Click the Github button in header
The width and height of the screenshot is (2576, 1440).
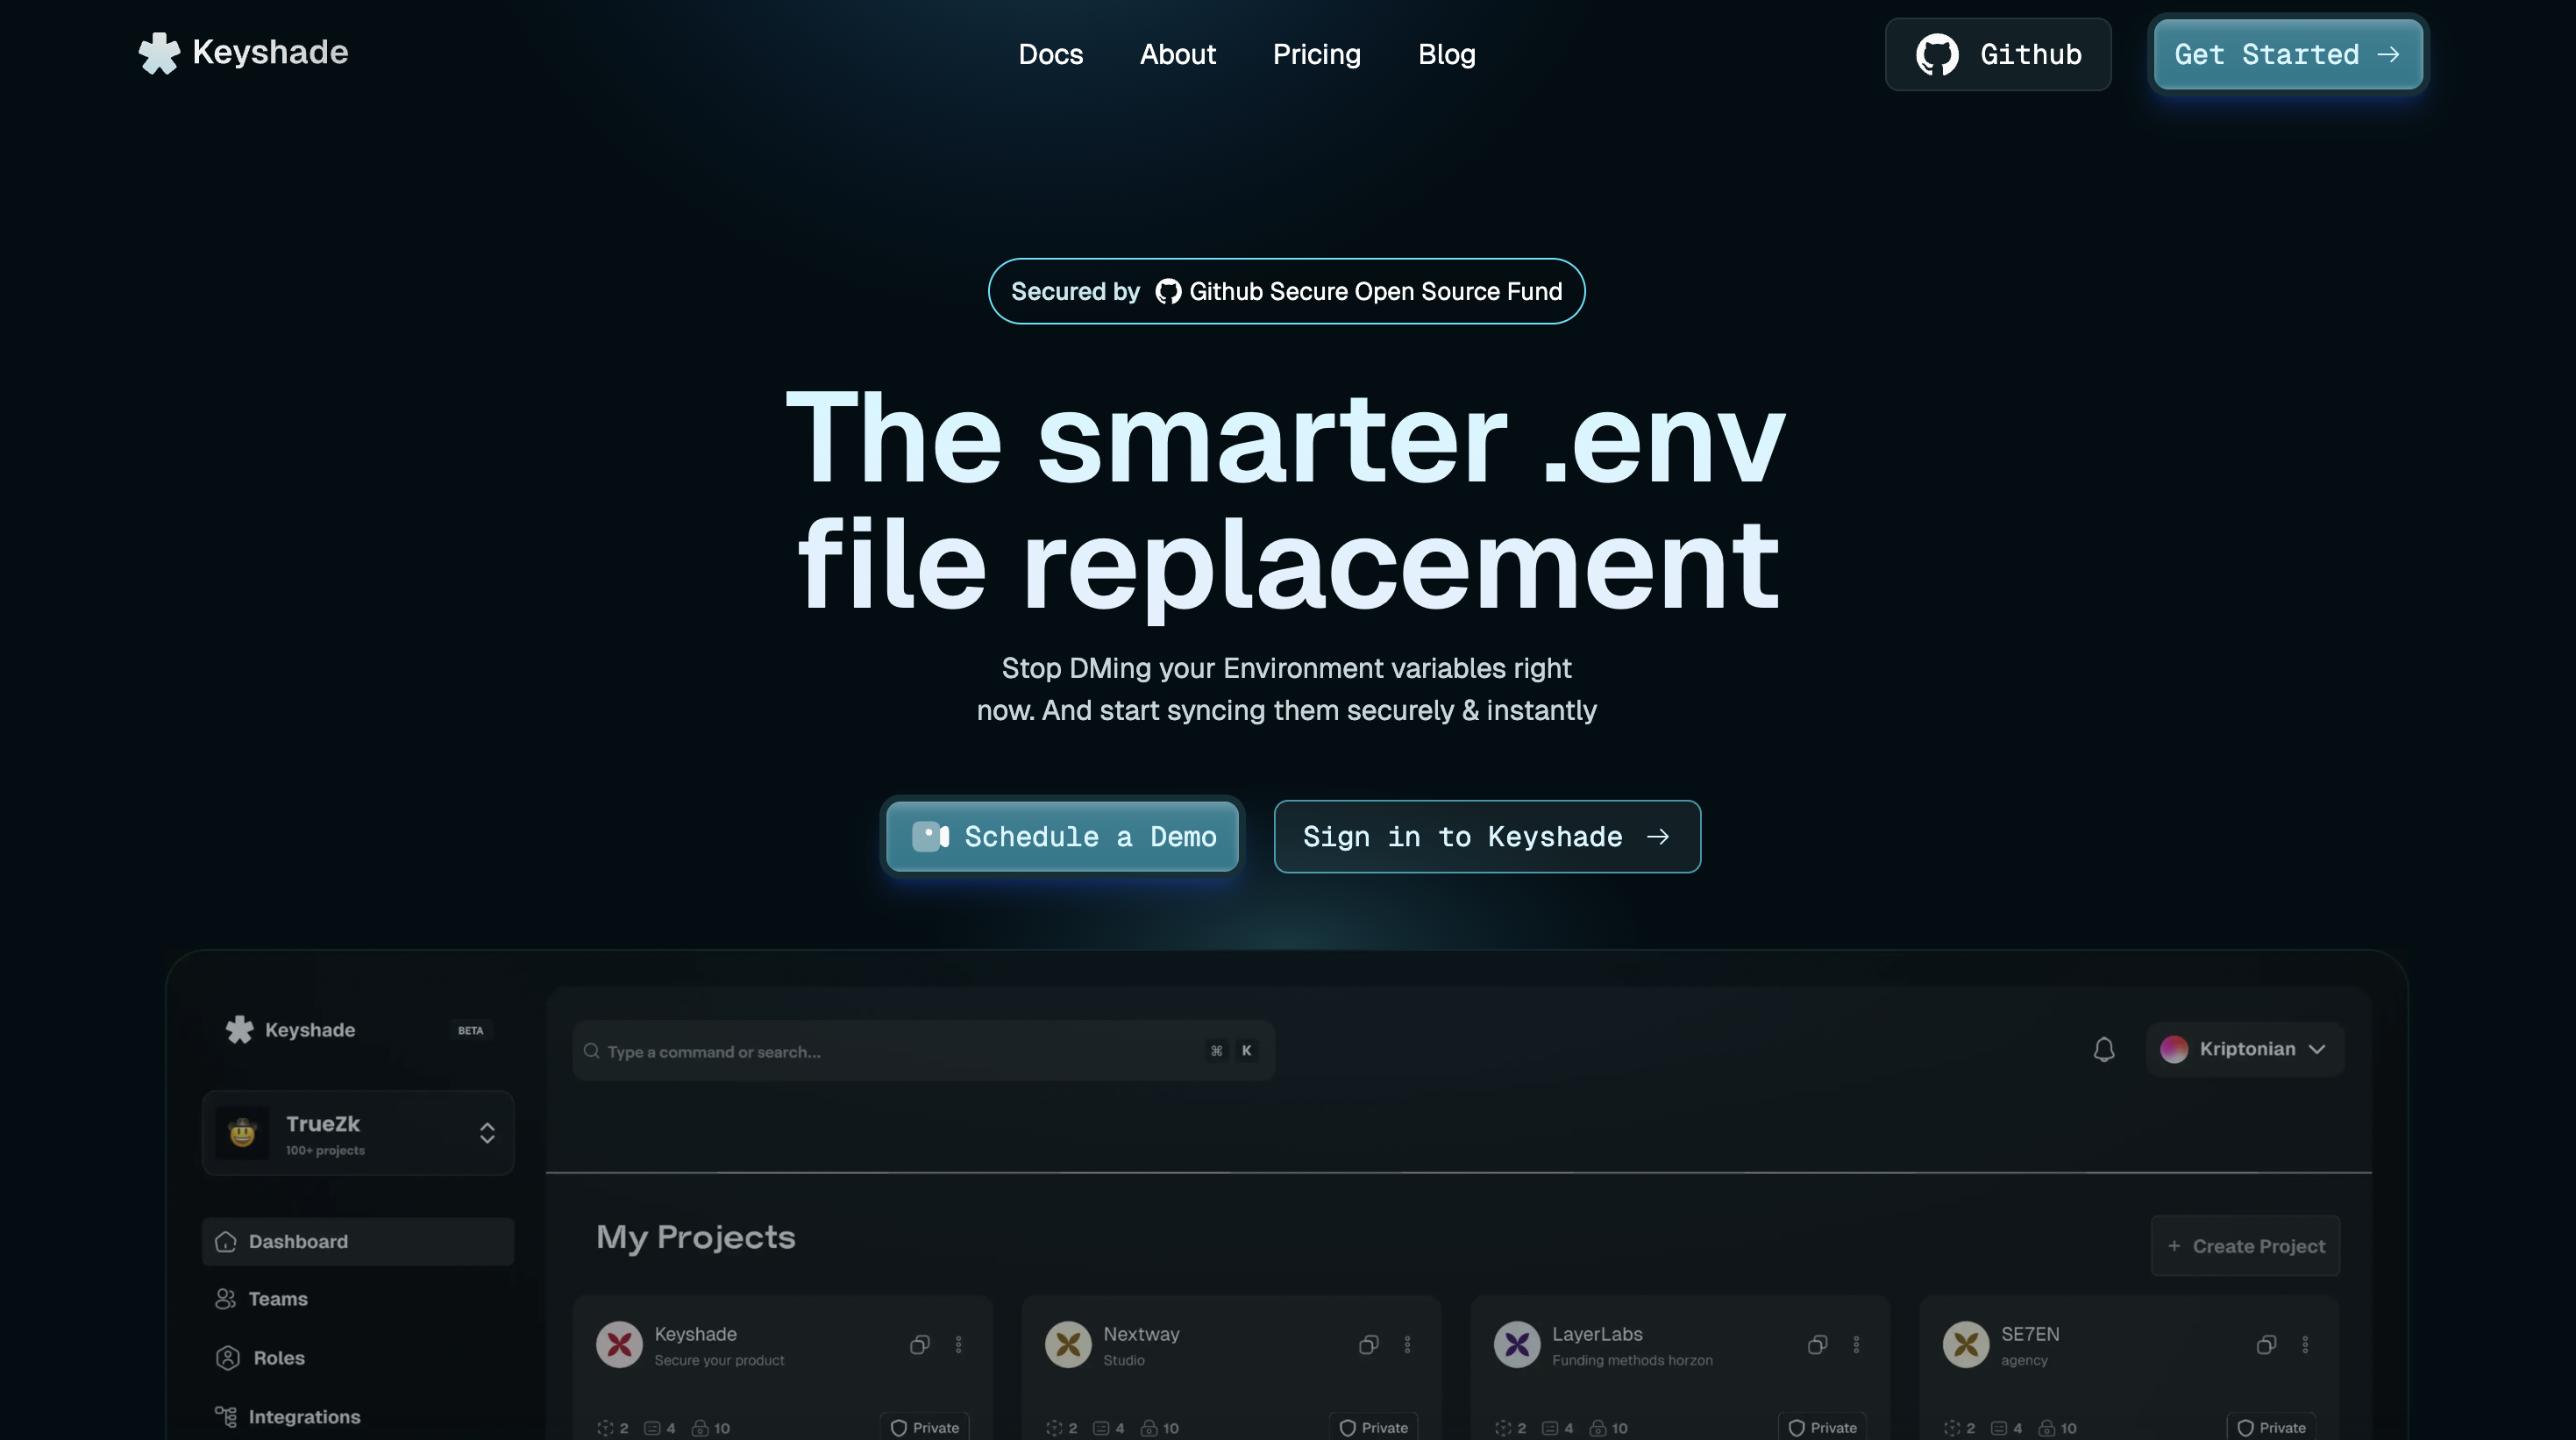[x=1998, y=54]
